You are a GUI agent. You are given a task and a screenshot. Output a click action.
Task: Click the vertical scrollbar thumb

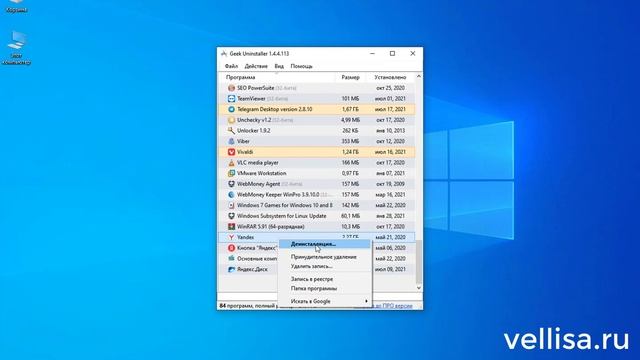pos(419,262)
